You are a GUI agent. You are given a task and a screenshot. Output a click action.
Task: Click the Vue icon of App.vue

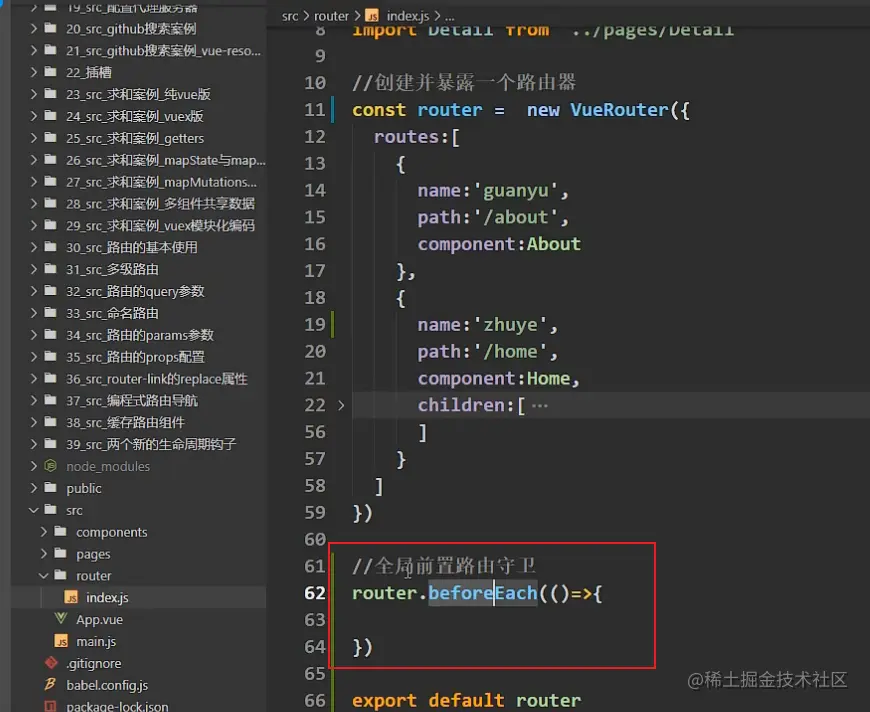(x=61, y=619)
